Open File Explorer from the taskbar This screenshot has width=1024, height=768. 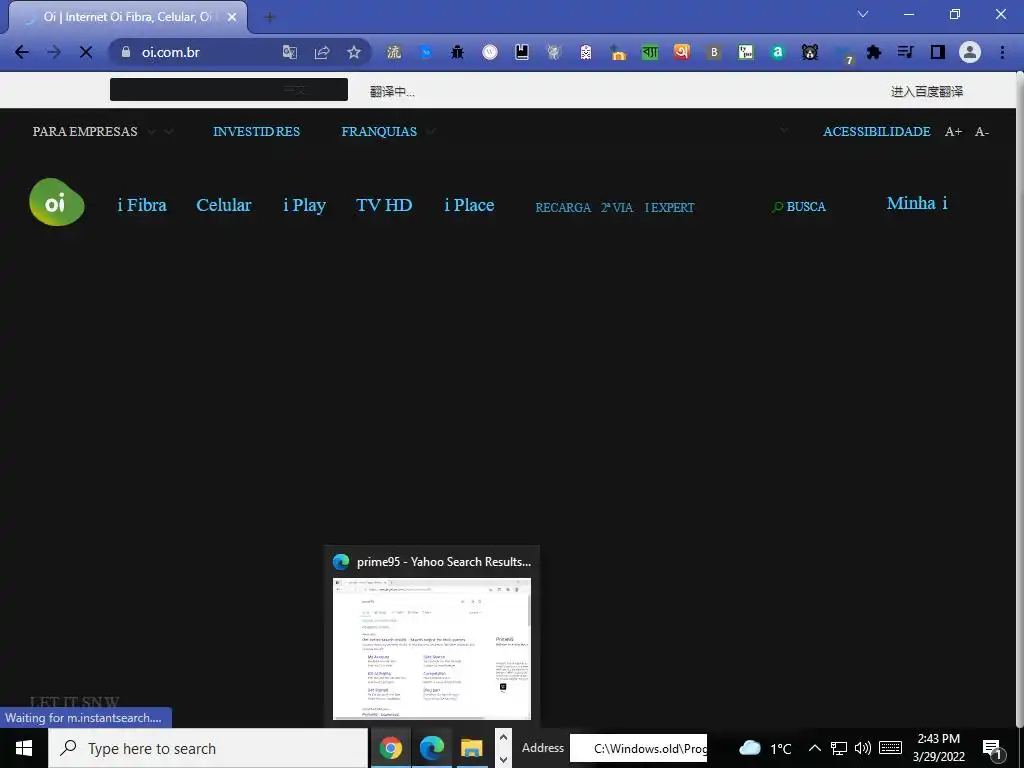471,748
